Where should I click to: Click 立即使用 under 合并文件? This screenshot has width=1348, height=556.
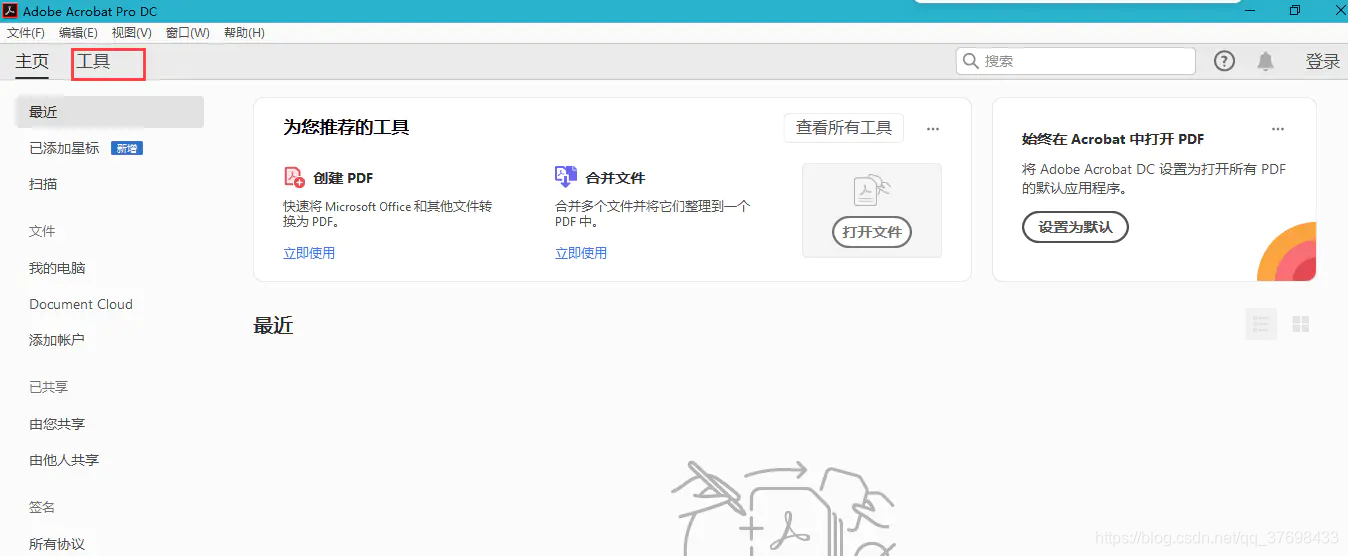coord(581,253)
